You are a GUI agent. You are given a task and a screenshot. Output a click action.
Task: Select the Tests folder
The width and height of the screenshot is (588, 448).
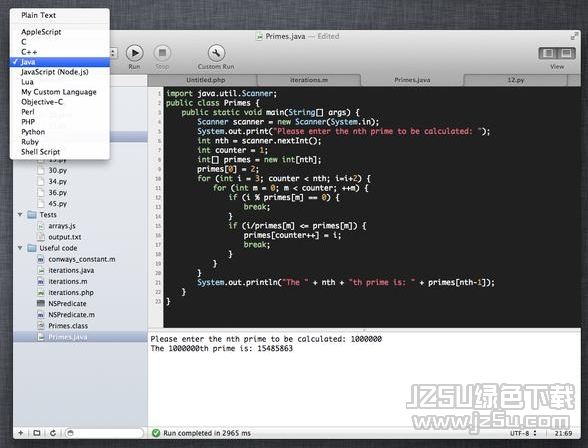click(x=48, y=215)
